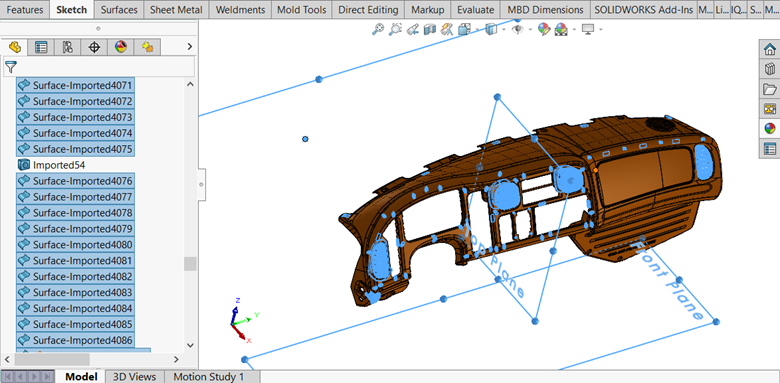Open the Evaluate ribbon tab
Viewport: 780px width, 383px height.
click(476, 9)
